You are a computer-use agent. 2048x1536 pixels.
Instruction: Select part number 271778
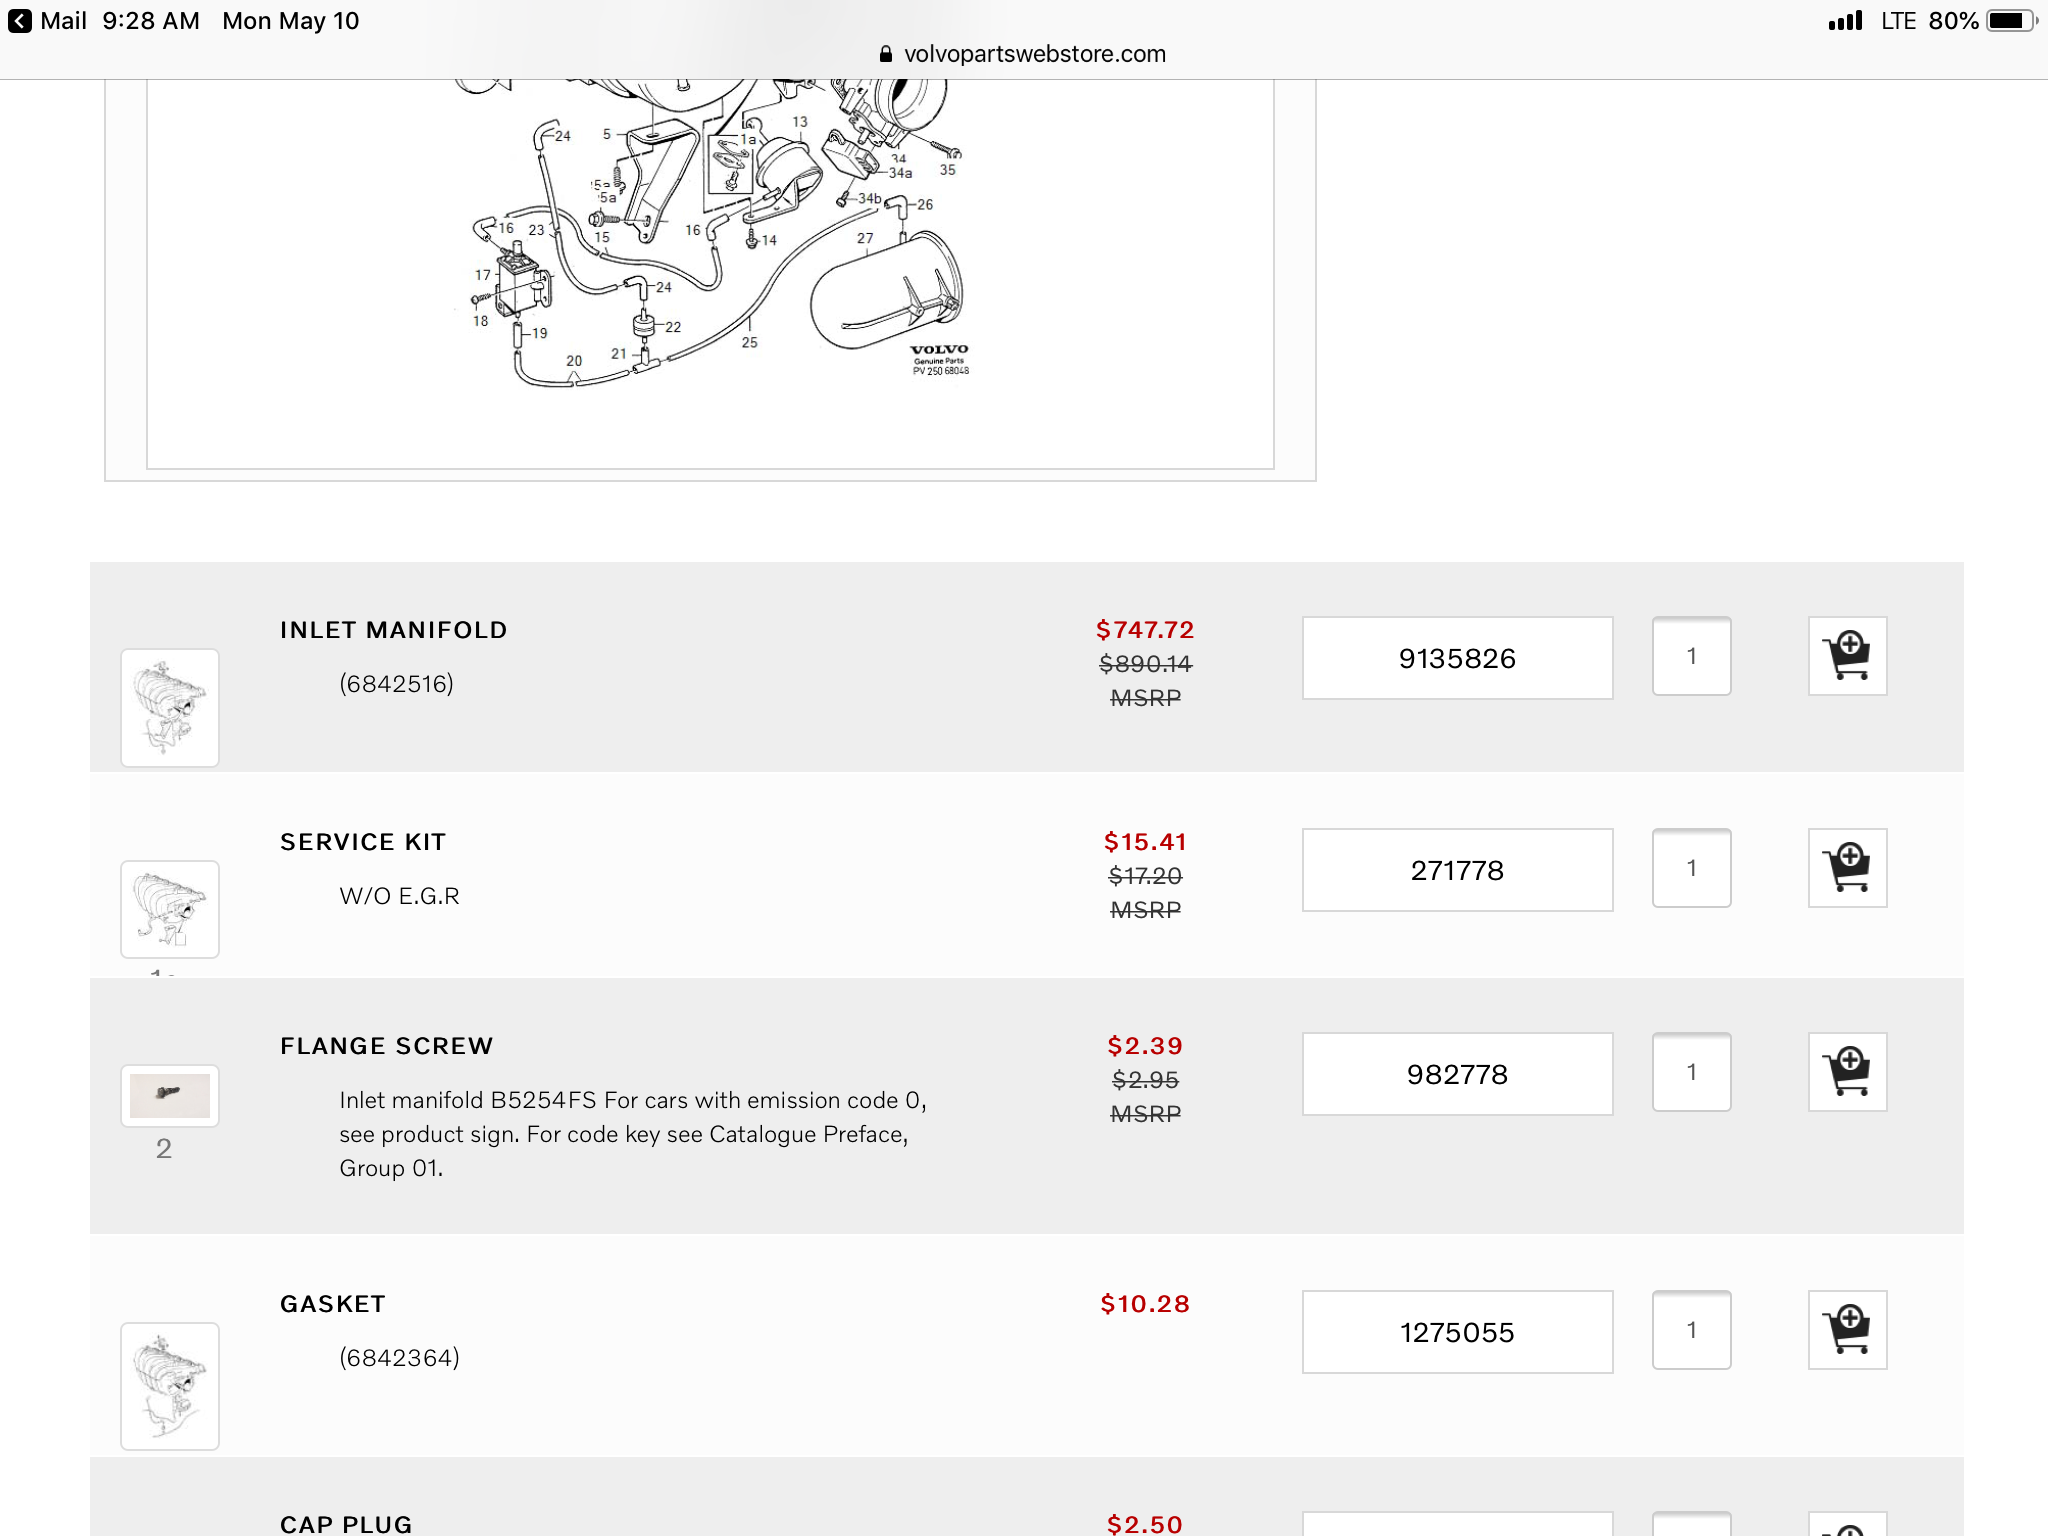pos(1457,870)
